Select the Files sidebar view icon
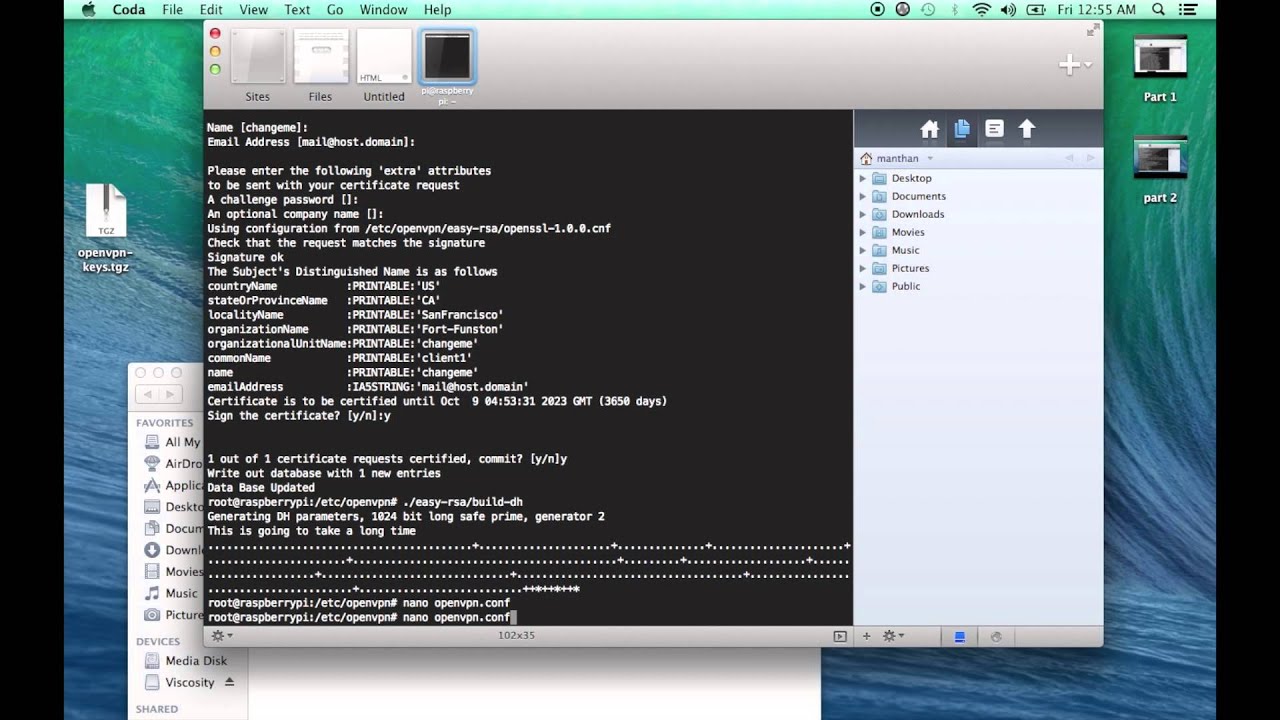The image size is (1280, 720). 962,129
